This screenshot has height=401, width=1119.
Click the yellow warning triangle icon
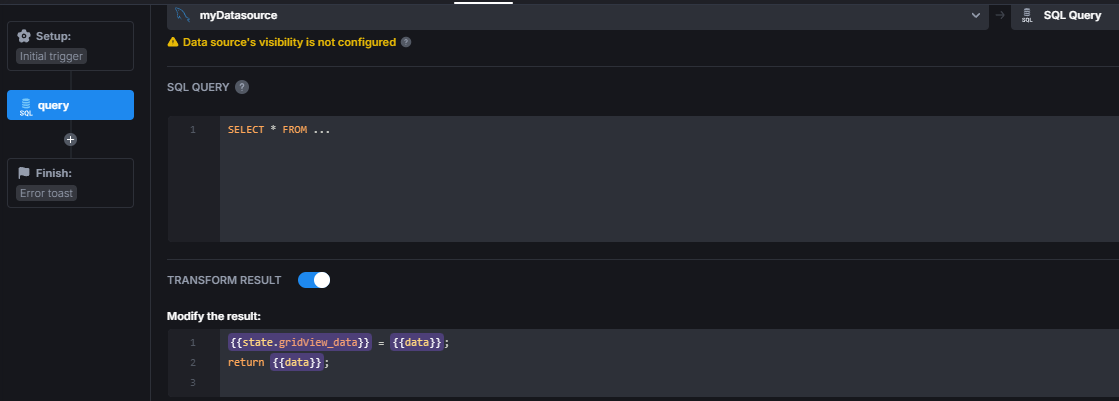(x=173, y=42)
